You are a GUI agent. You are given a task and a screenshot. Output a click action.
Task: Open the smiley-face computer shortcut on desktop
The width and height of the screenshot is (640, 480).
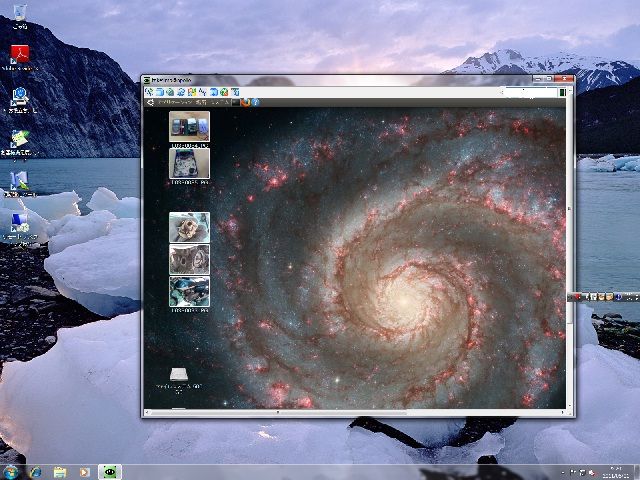(x=20, y=96)
